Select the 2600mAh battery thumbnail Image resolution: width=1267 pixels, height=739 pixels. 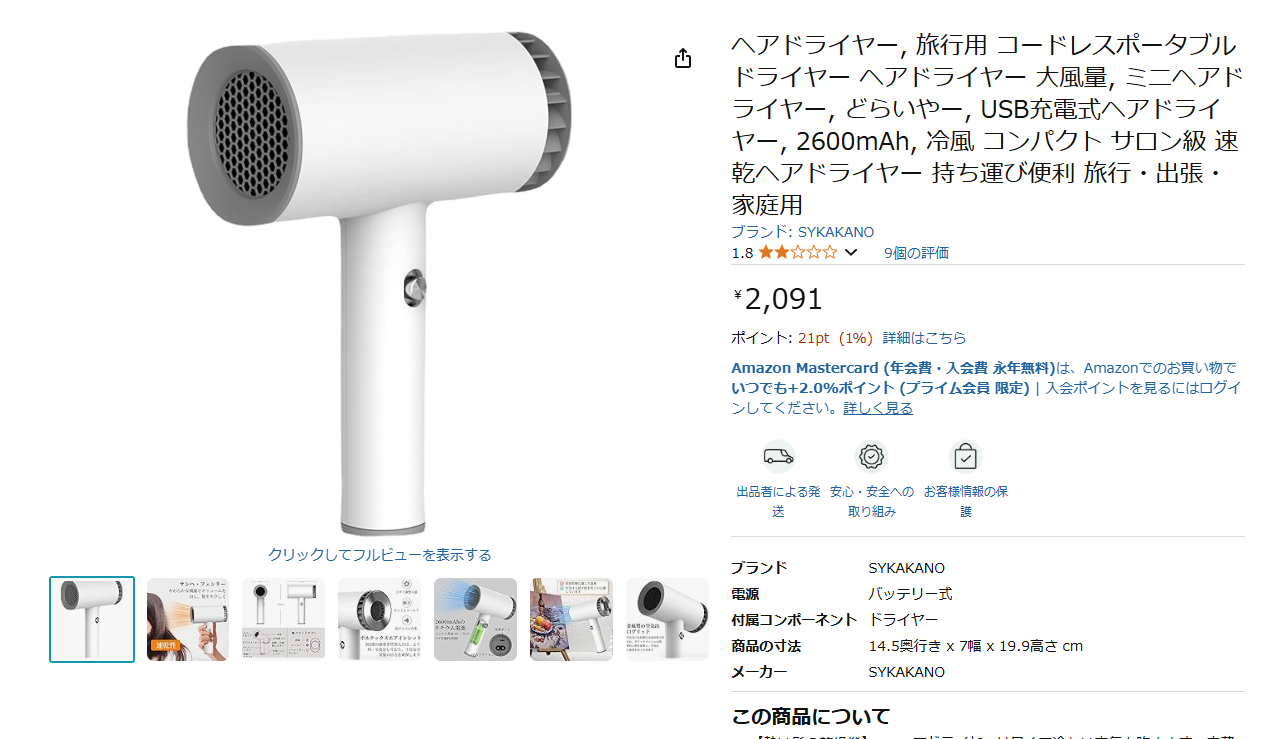pyautogui.click(x=475, y=619)
